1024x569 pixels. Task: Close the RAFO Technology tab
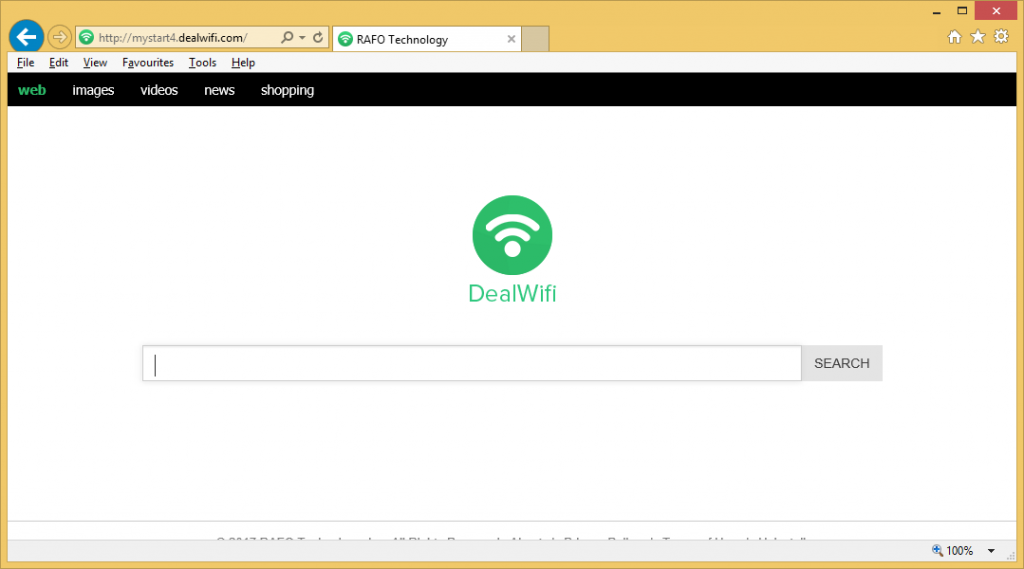[511, 39]
